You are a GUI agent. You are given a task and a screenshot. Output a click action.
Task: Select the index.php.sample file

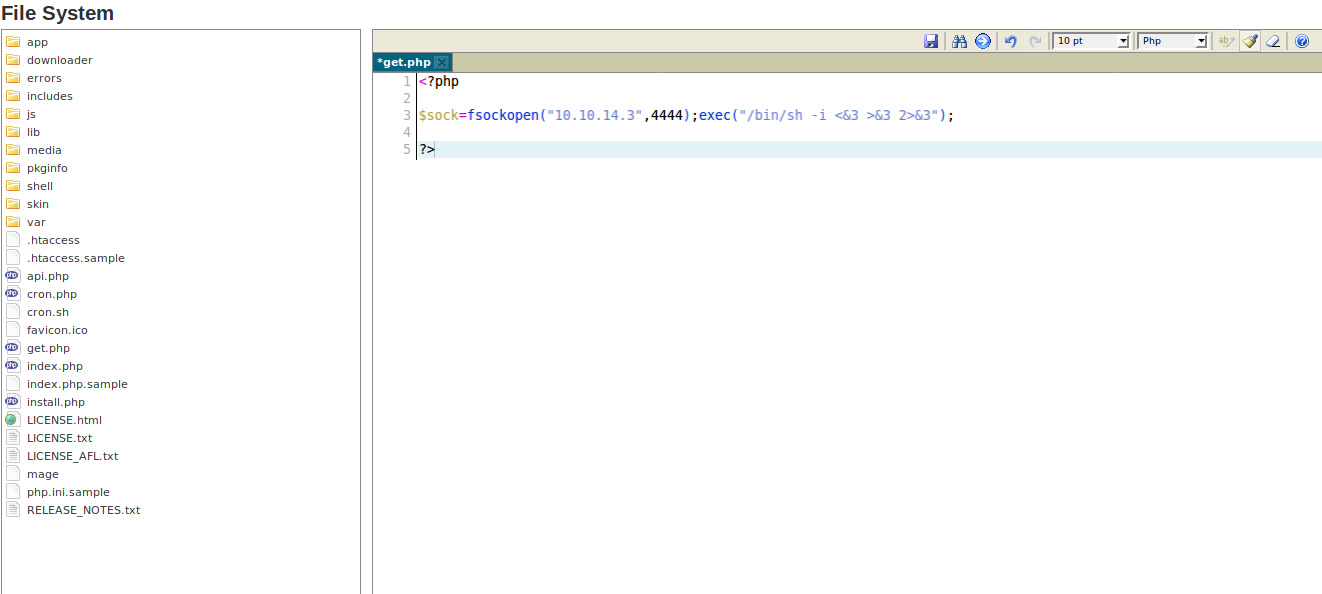pyautogui.click(x=77, y=384)
